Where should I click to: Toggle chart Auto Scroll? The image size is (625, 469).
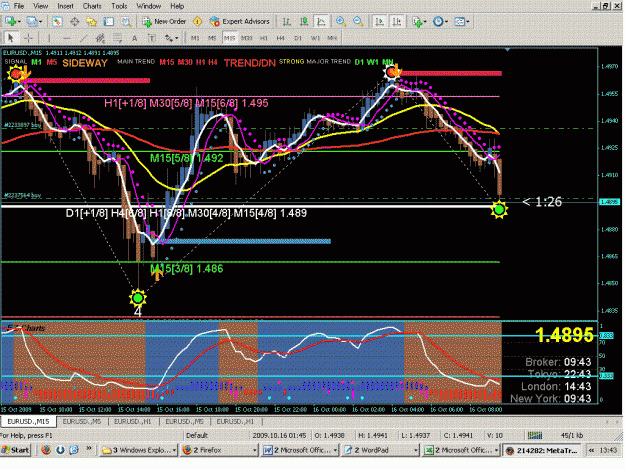coord(379,22)
